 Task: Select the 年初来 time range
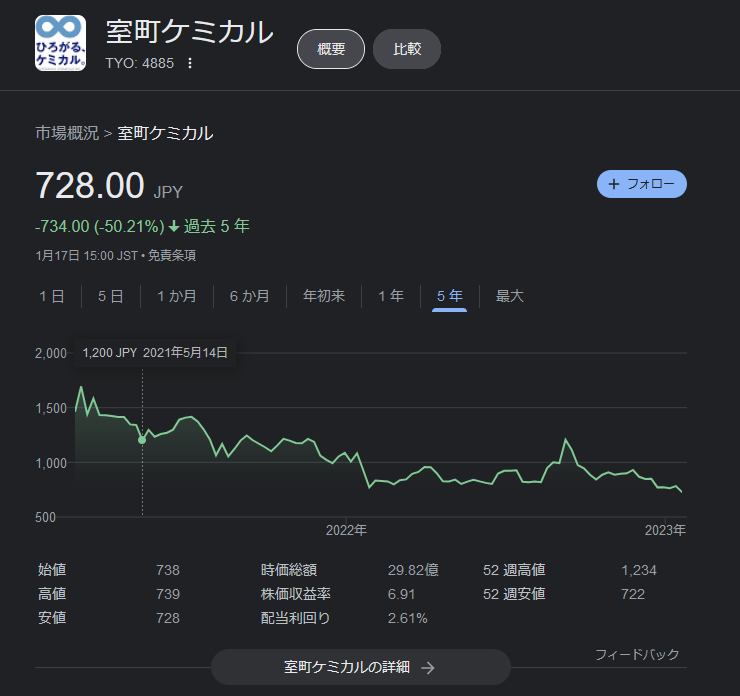324,296
